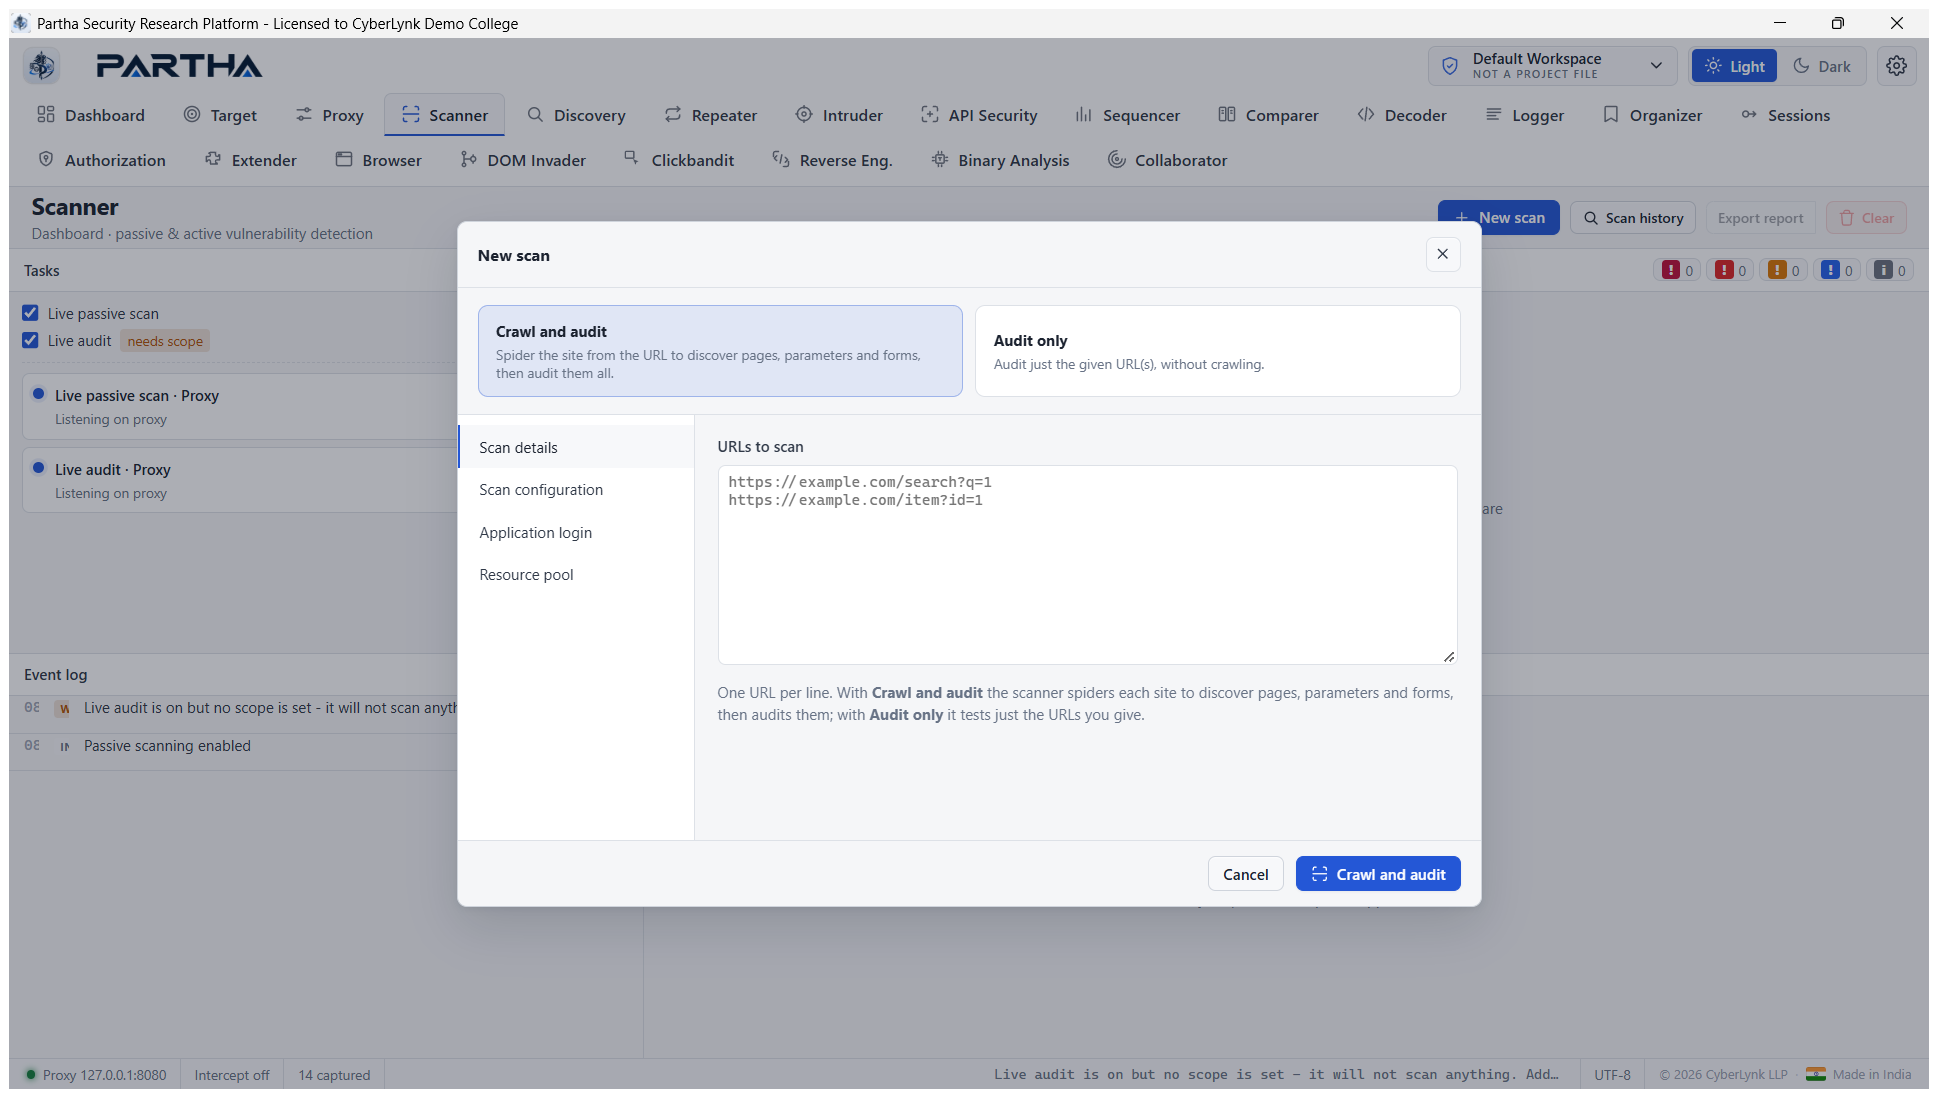Viewport: 1938px width, 1098px height.
Task: Click the workspace shield icon
Action: coord(1450,66)
